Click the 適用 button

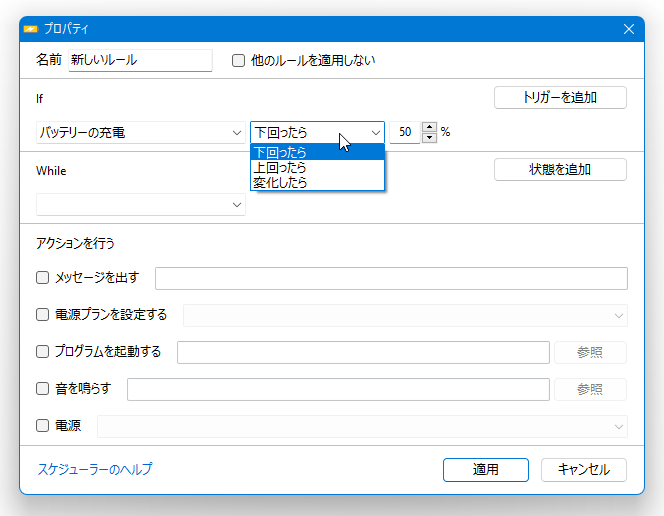[x=486, y=469]
